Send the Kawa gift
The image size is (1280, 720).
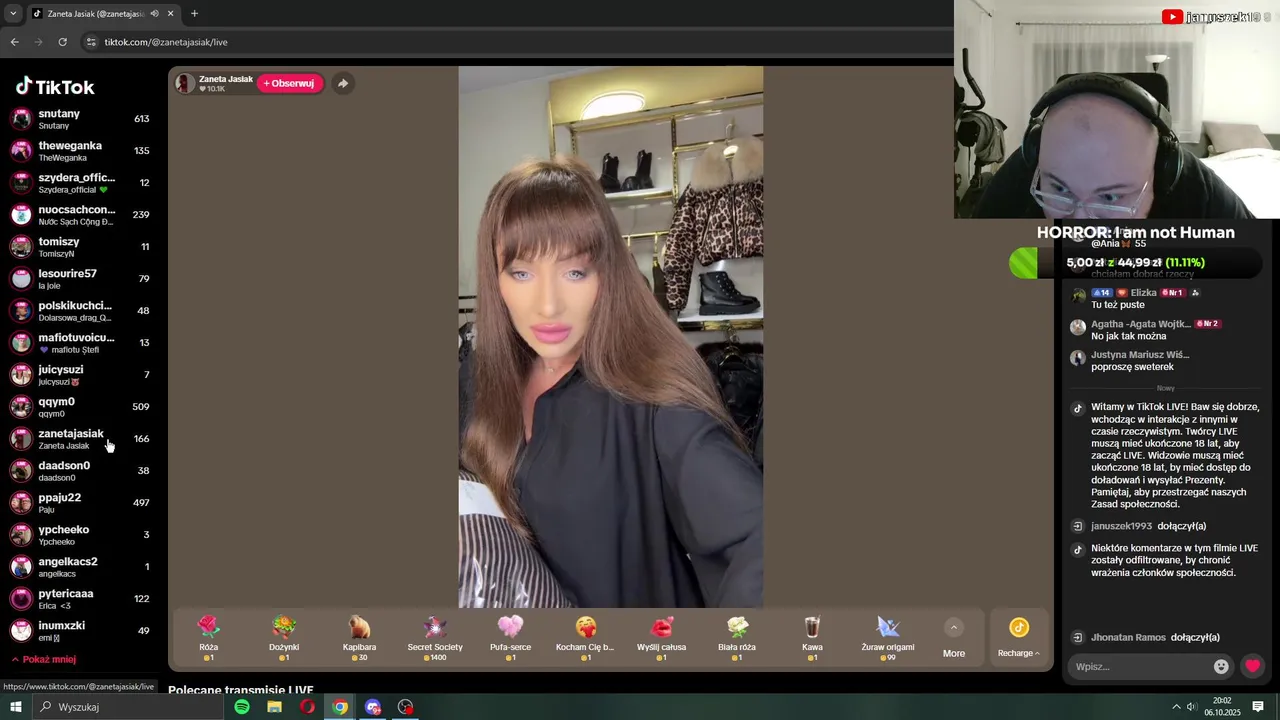[x=812, y=637]
